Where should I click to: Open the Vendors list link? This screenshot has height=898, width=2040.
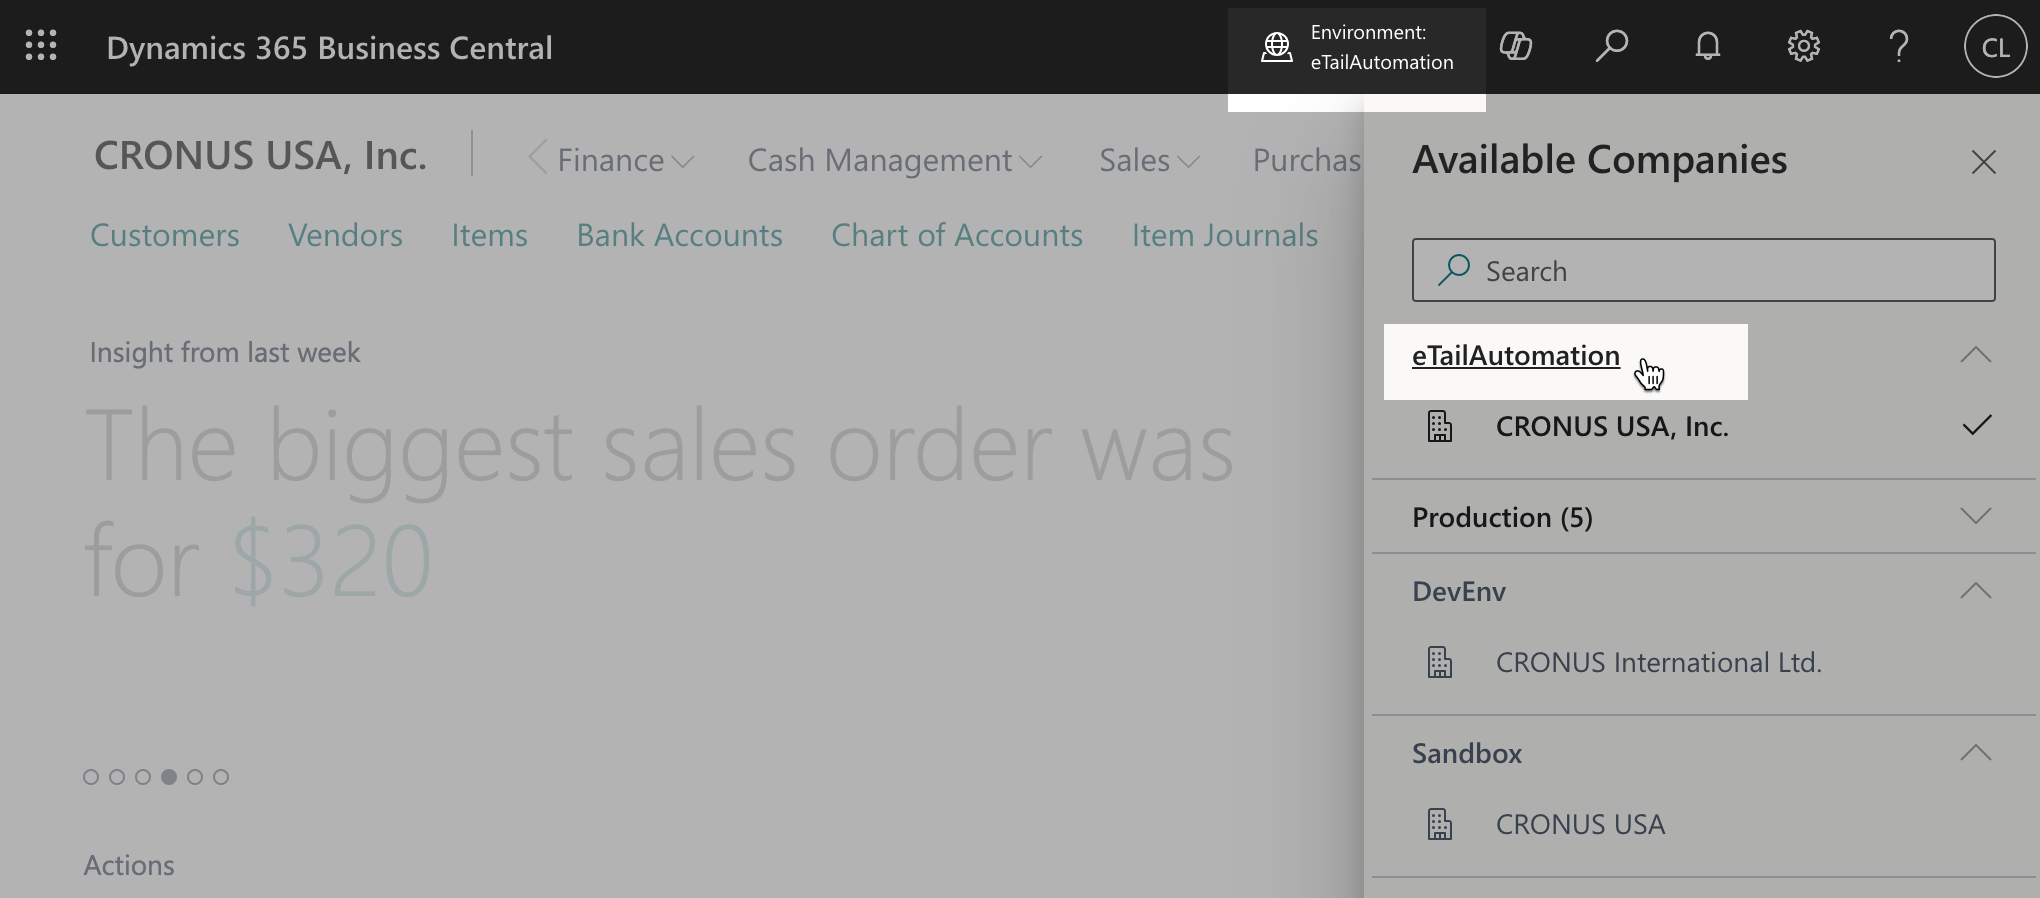345,235
